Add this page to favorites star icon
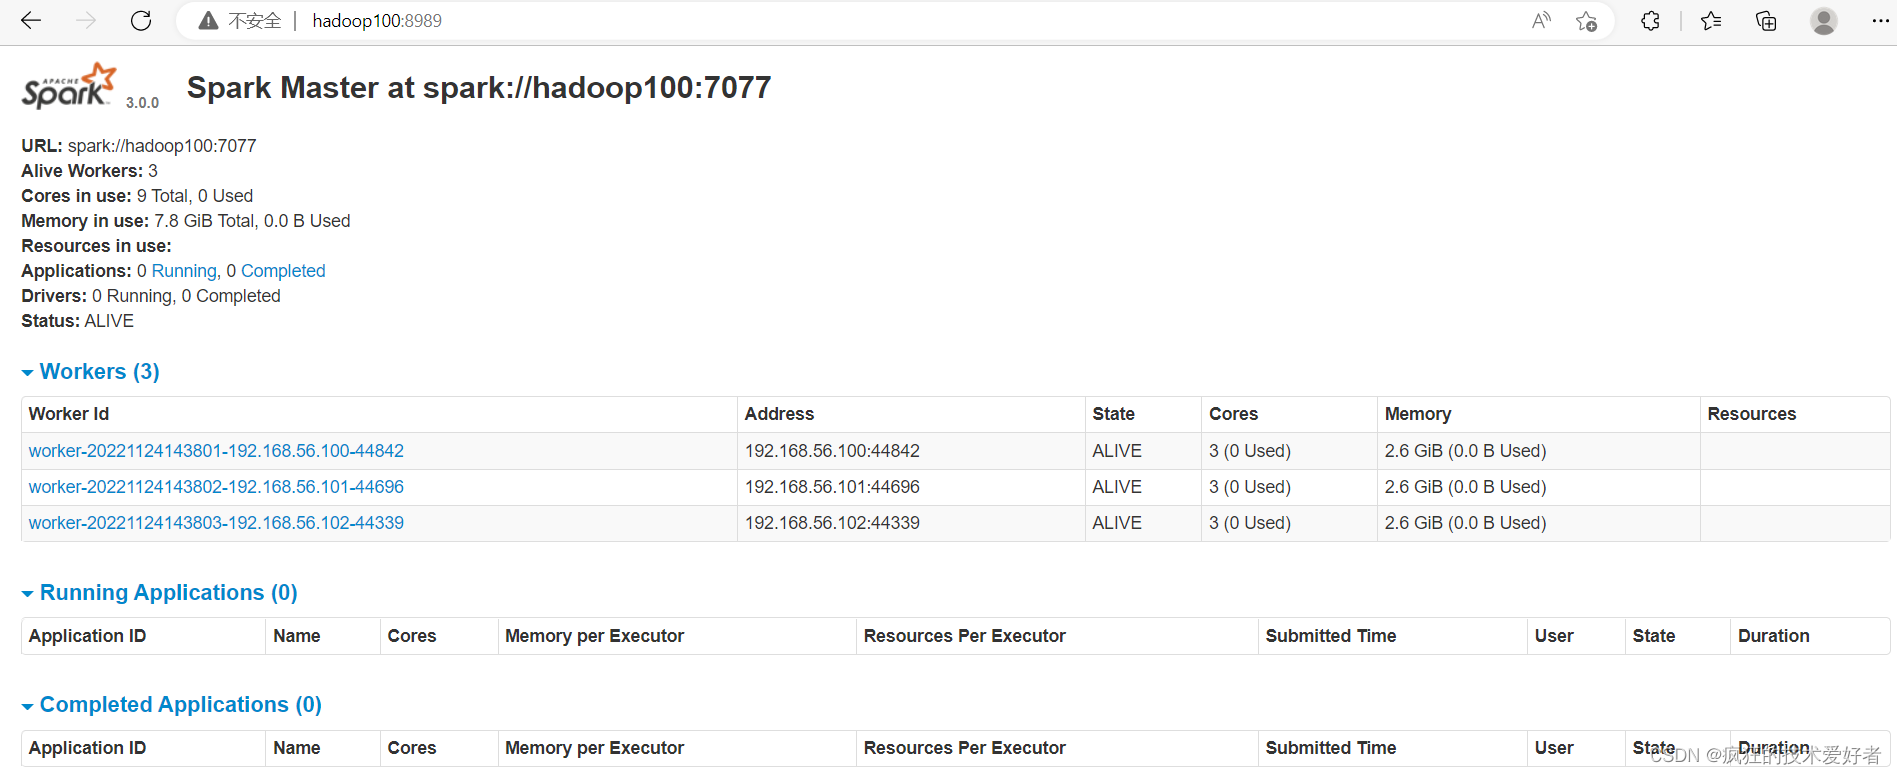Screen dimensions: 1897x774 (x=1586, y=21)
